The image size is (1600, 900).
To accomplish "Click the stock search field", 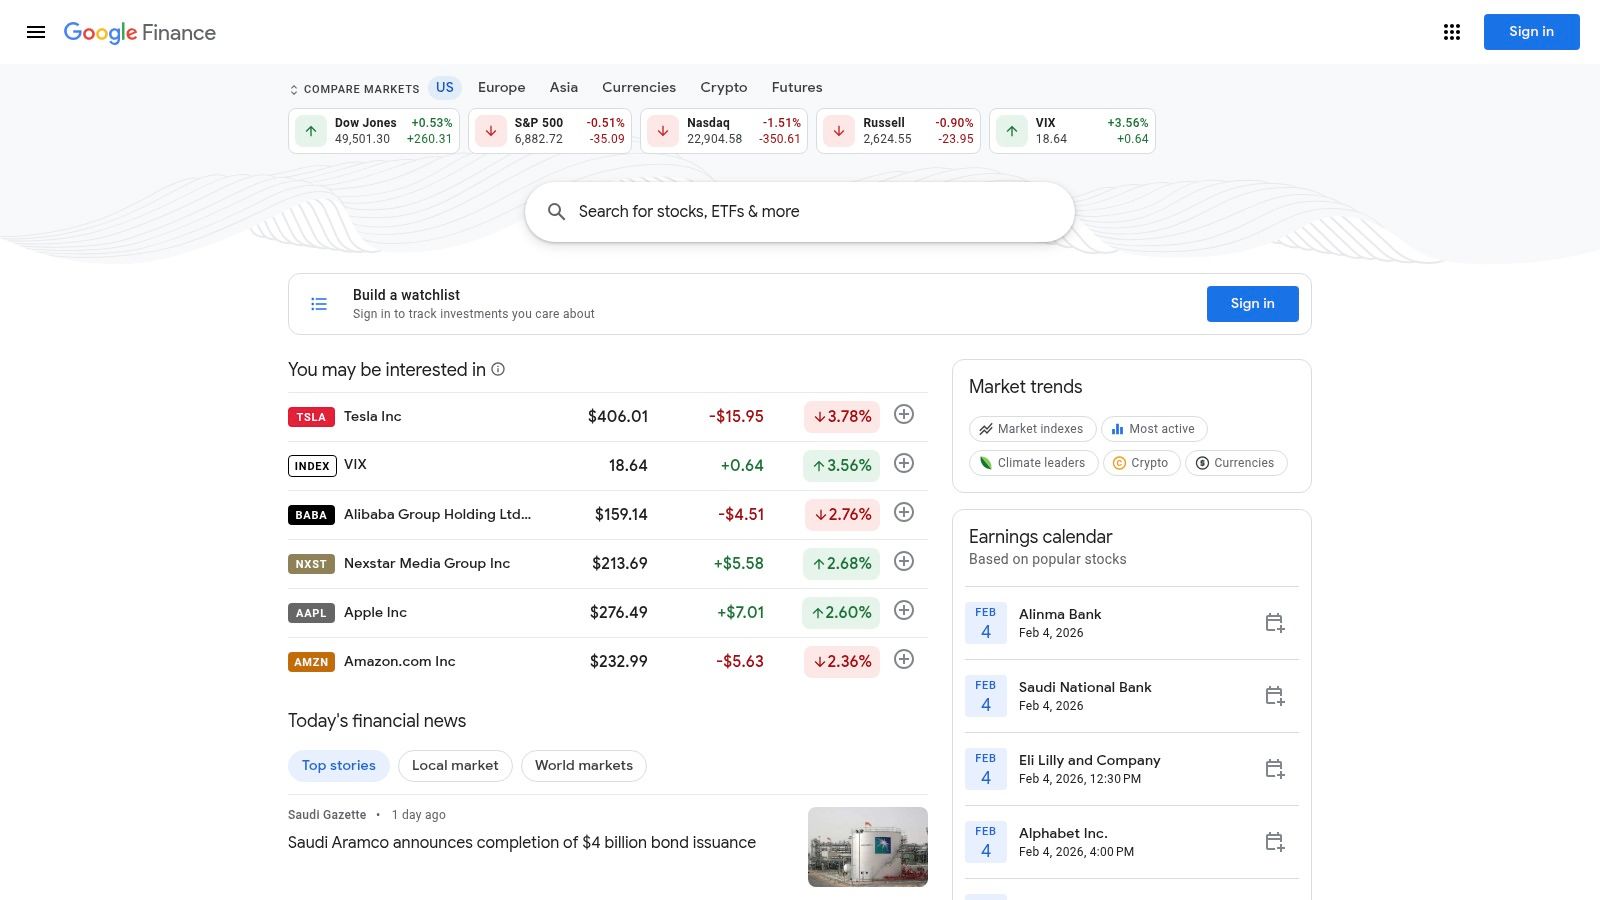I will pyautogui.click(x=800, y=212).
